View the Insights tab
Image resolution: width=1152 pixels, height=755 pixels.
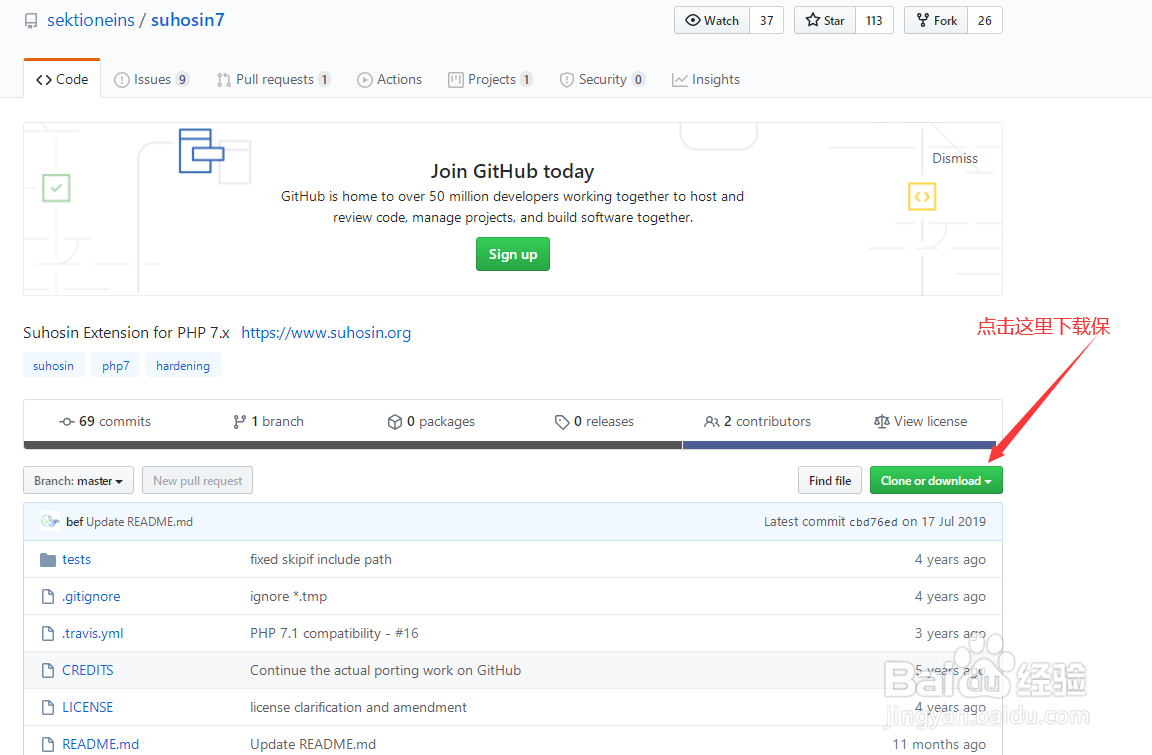[x=706, y=79]
